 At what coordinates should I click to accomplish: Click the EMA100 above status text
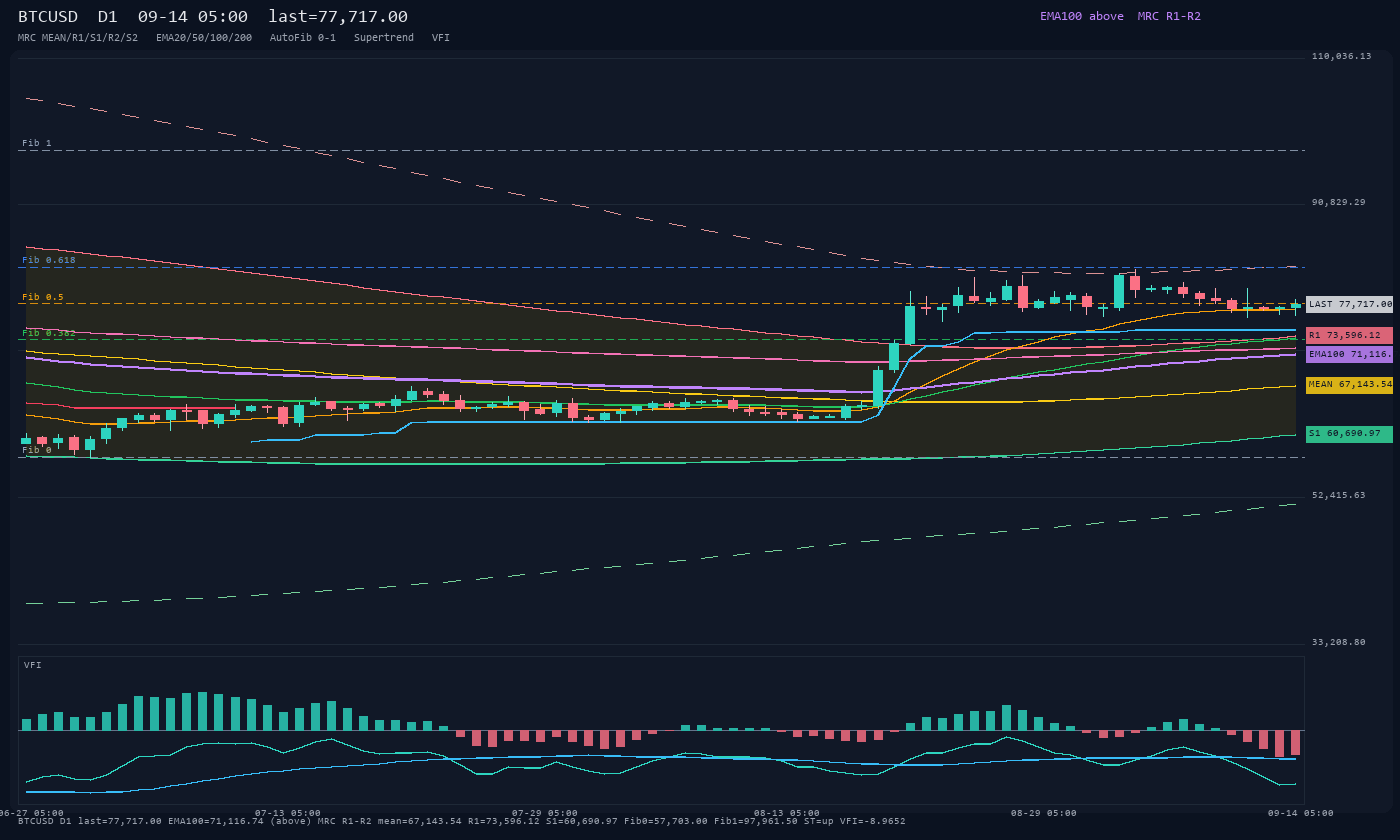pos(1082,17)
